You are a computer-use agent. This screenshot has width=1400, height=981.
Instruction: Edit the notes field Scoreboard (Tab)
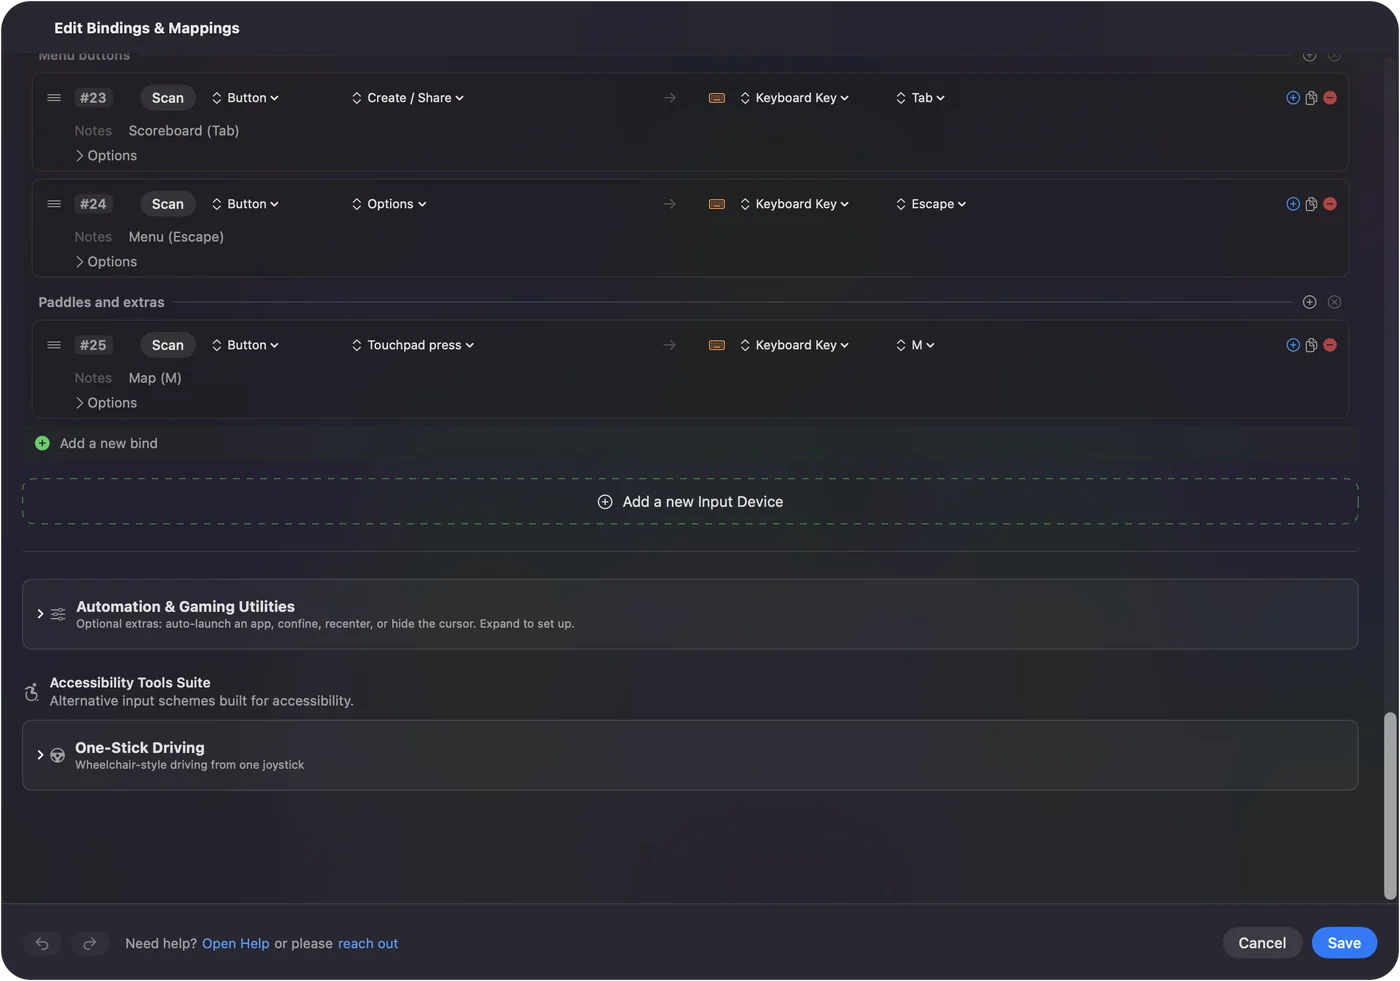click(x=184, y=131)
